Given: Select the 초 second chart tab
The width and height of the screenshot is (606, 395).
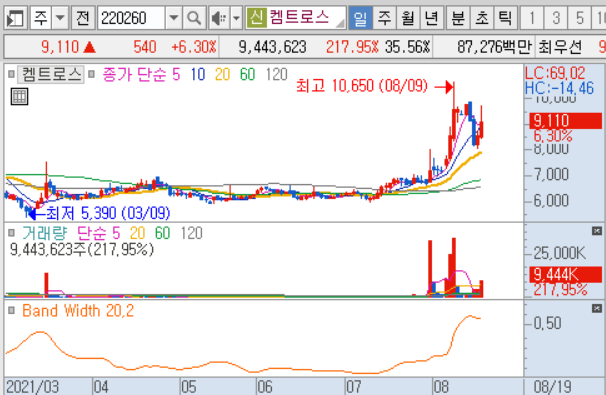Looking at the screenshot, I should click(482, 18).
